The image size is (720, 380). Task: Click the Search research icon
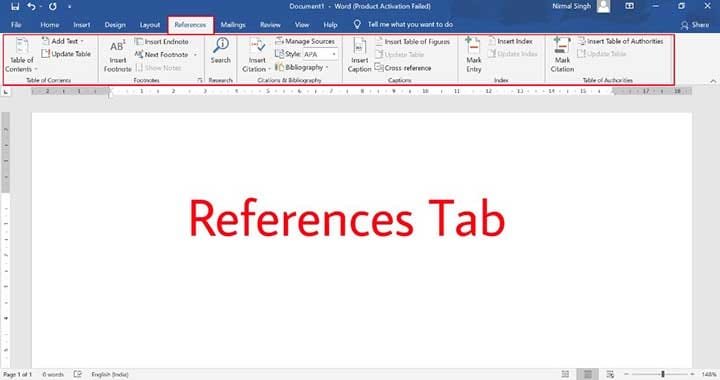220,50
